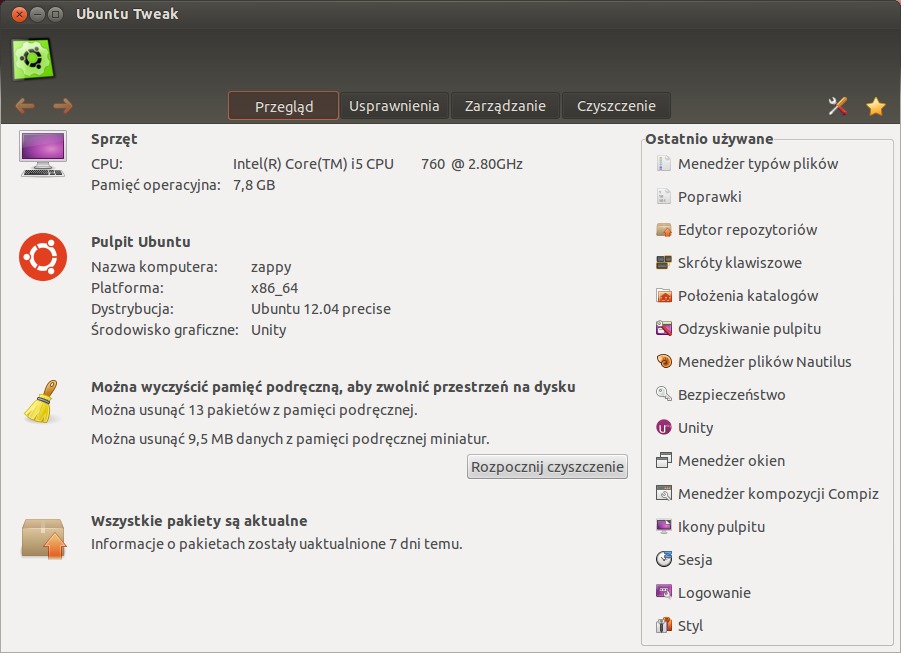Viewport: 901px width, 653px height.
Task: Click the Ubuntu Tweak logo icon
Action: 33,59
